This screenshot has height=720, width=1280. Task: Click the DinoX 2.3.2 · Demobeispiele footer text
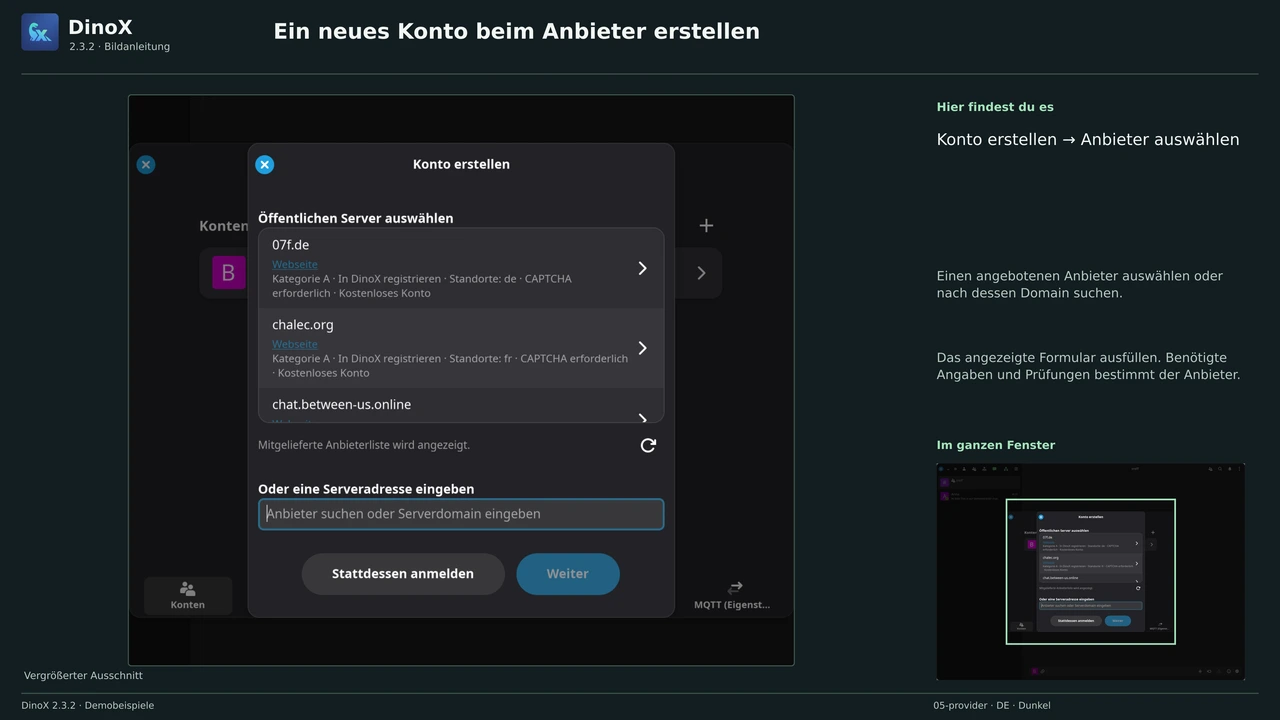click(x=88, y=706)
